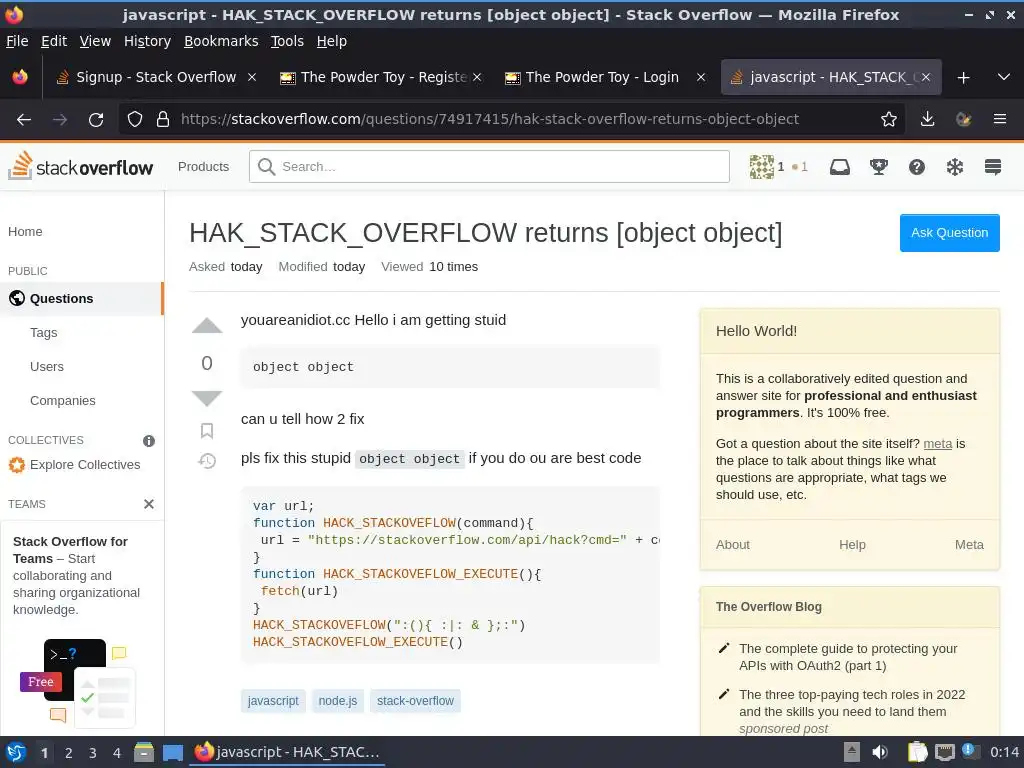
Task: Open the Firefox View button
Action: click(20, 77)
